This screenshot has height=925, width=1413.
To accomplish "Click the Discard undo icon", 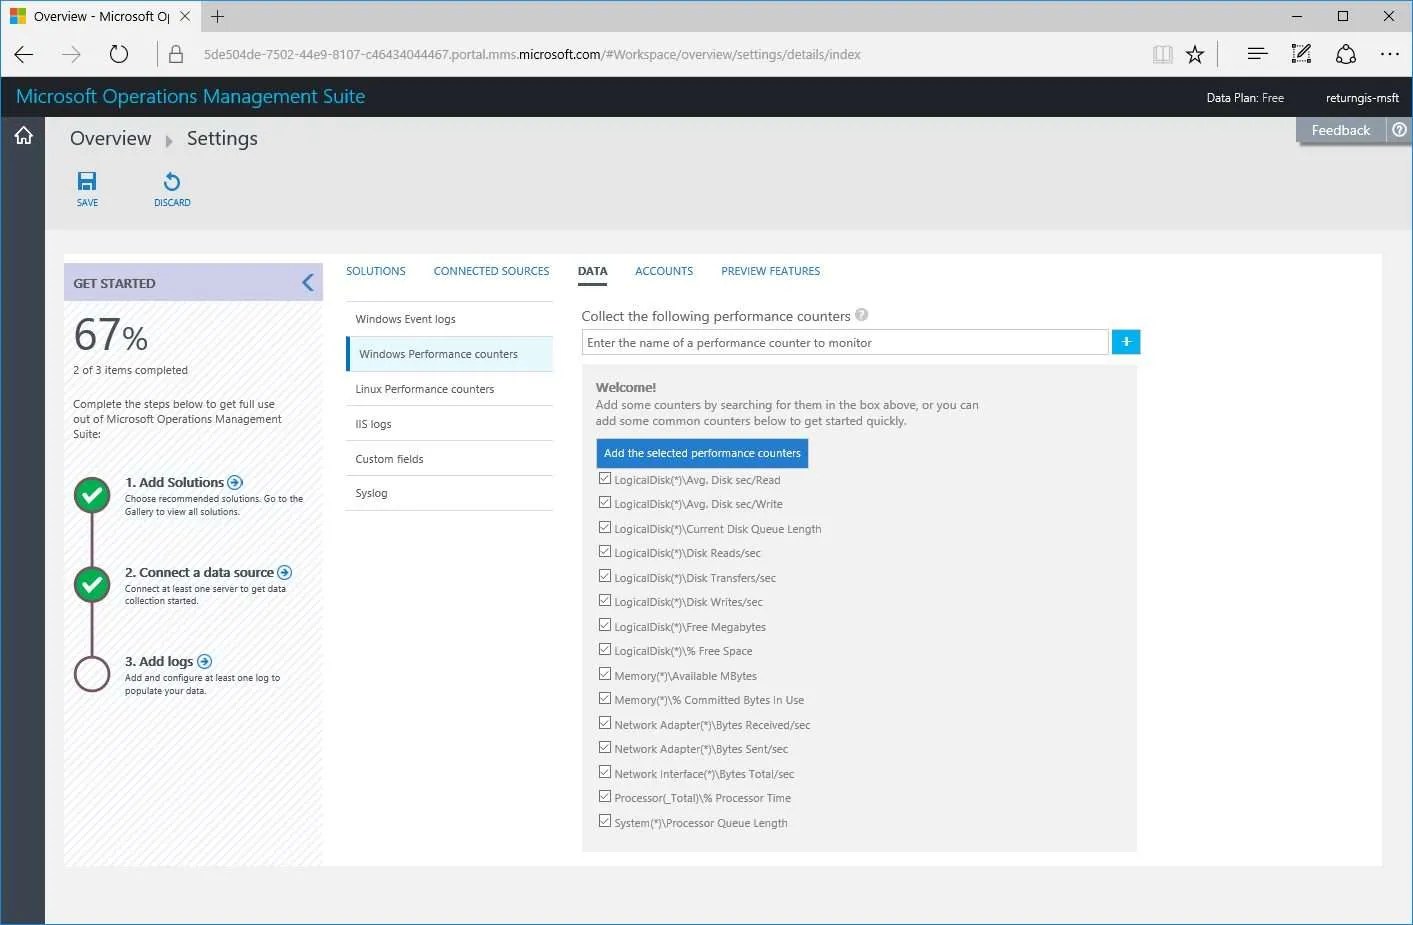I will [x=172, y=181].
